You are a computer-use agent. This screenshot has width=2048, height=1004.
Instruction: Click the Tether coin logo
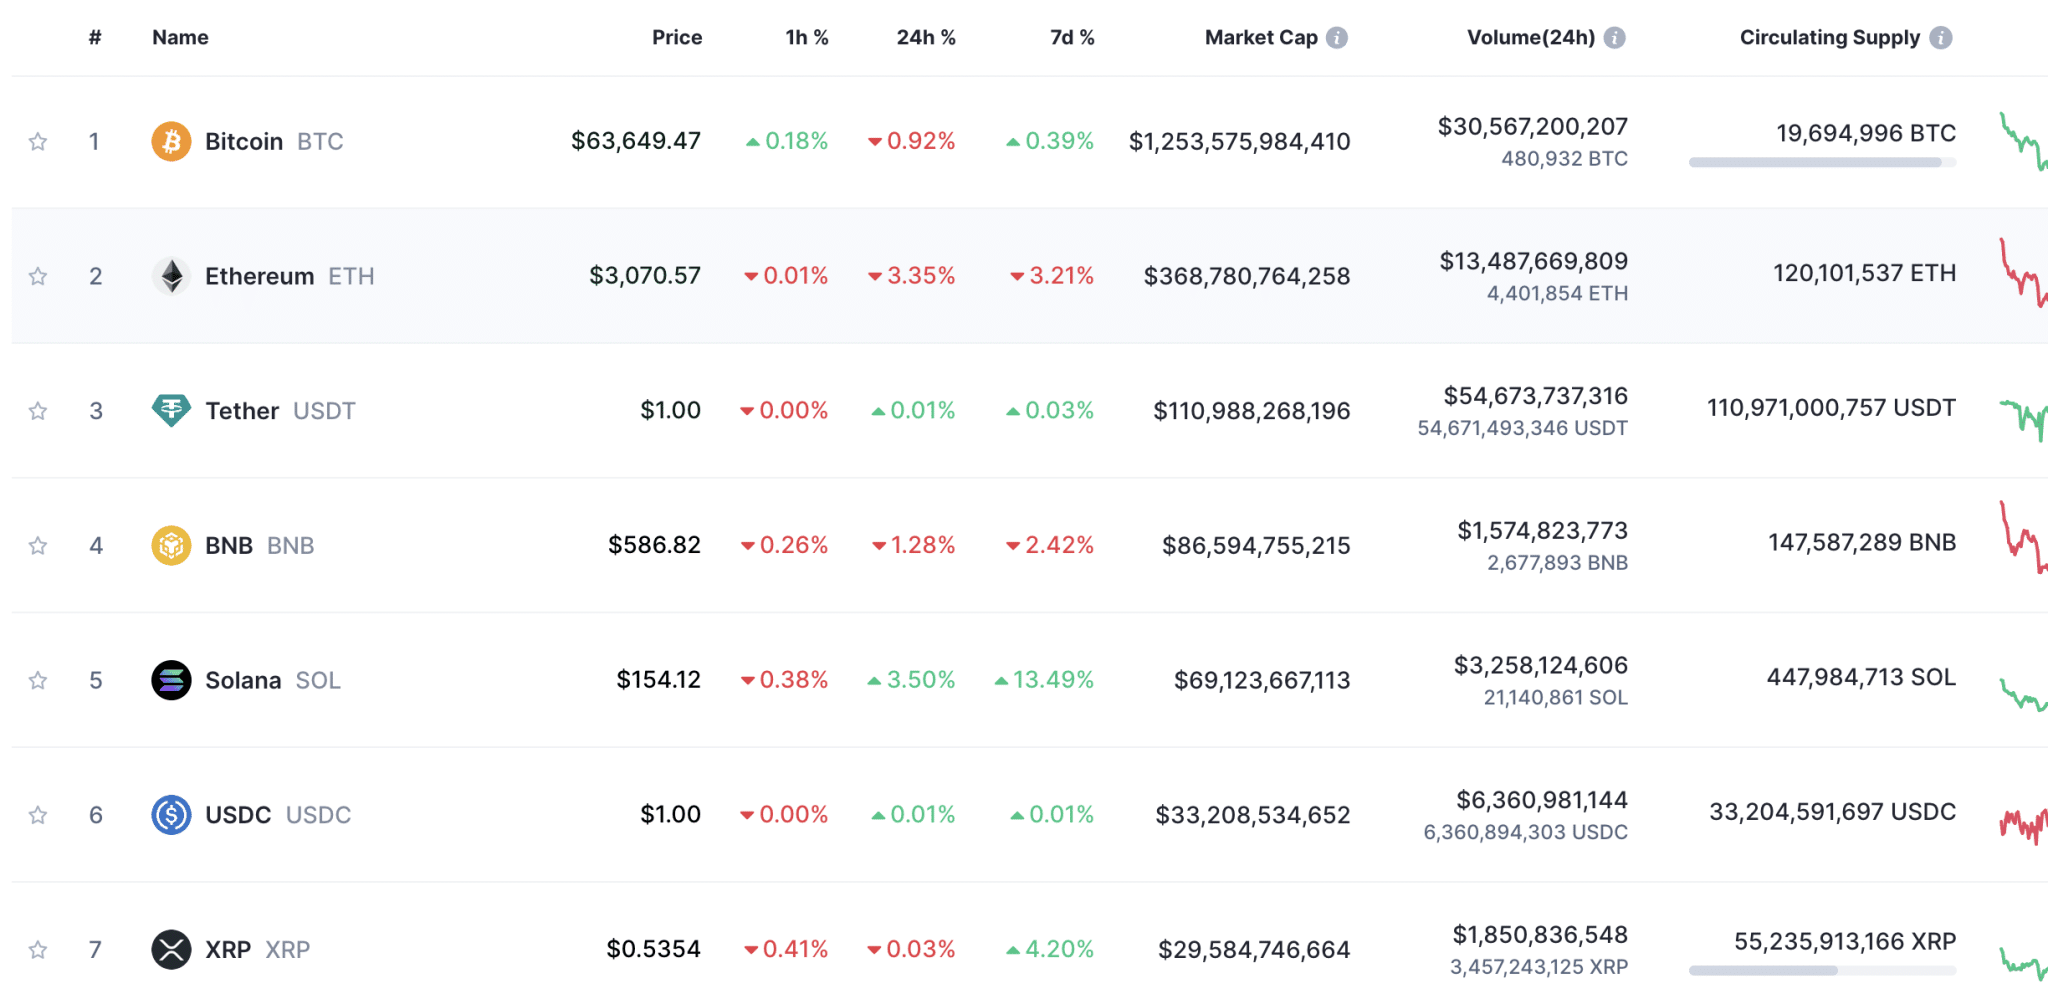[x=171, y=411]
